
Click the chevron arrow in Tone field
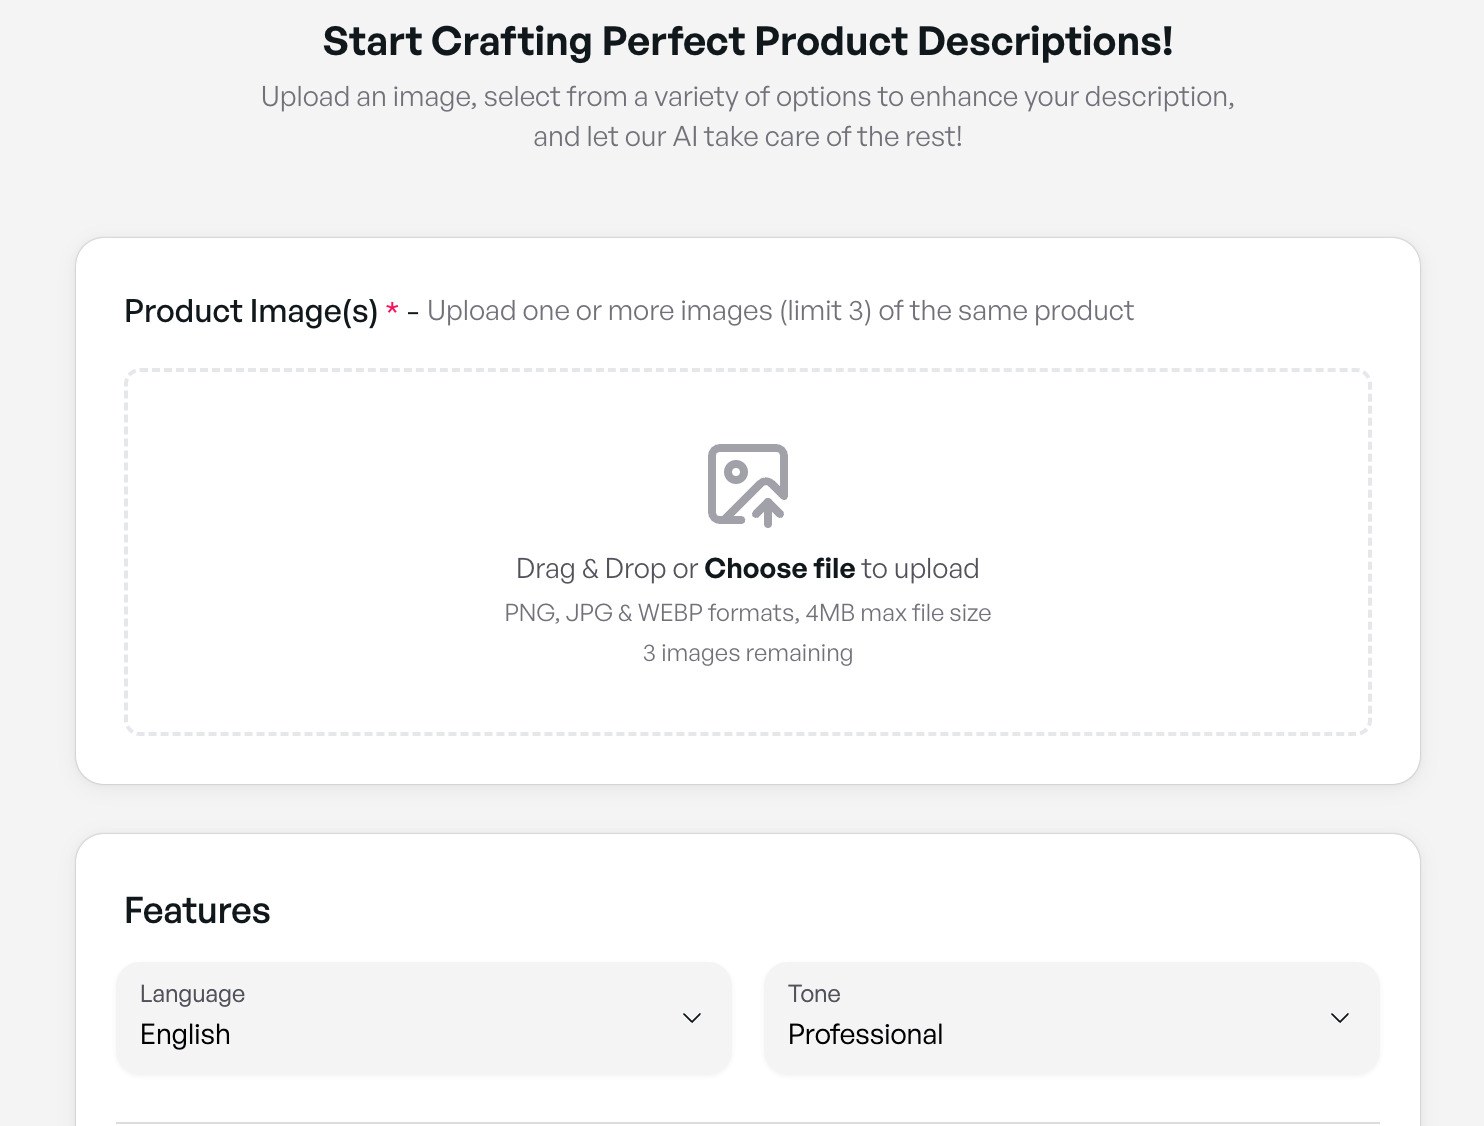(x=1339, y=1018)
